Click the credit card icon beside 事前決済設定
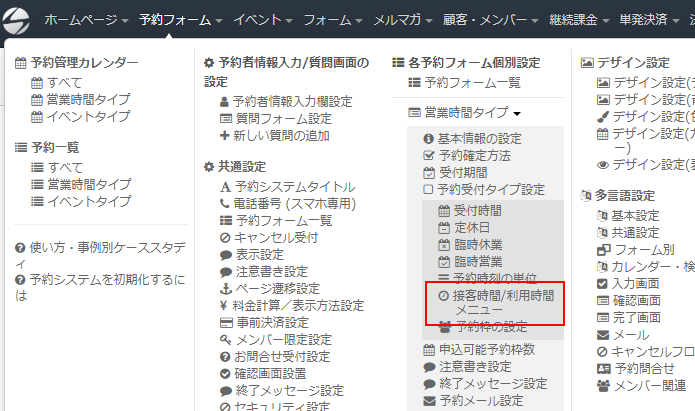 click(225, 323)
